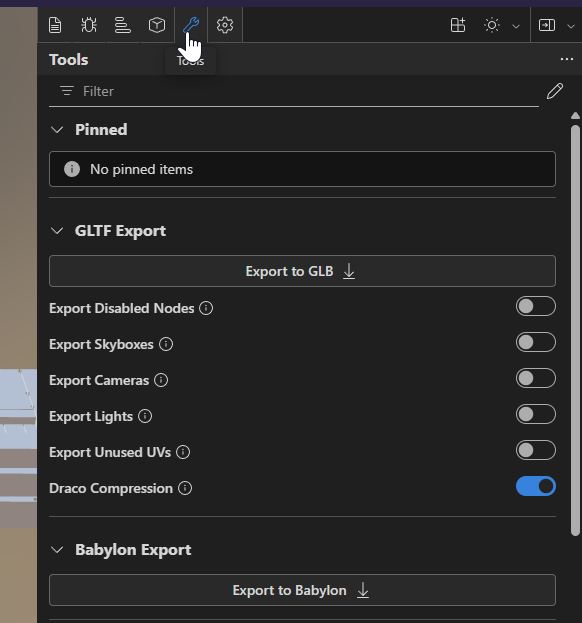Turn on Export Cameras toggle
582x623 pixels.
coord(536,378)
